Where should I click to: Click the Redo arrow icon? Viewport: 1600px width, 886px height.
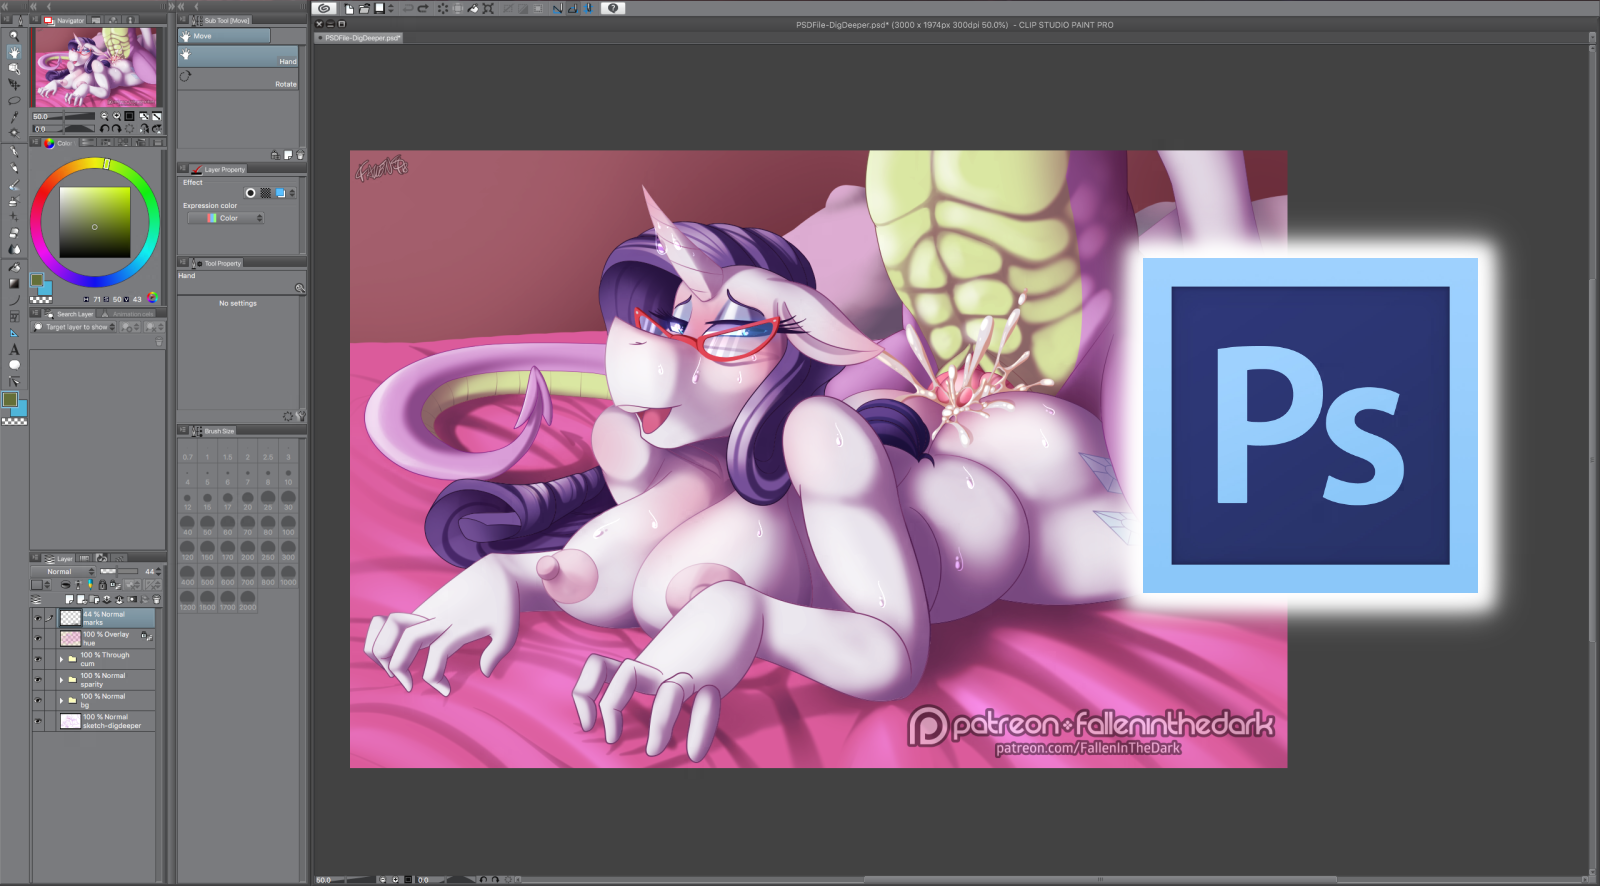click(423, 8)
